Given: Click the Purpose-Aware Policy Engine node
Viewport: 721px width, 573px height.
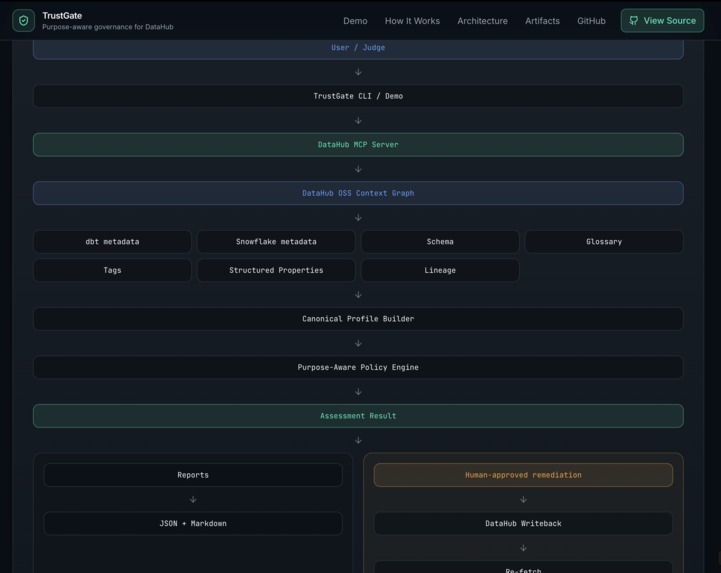Looking at the screenshot, I should click(x=358, y=367).
